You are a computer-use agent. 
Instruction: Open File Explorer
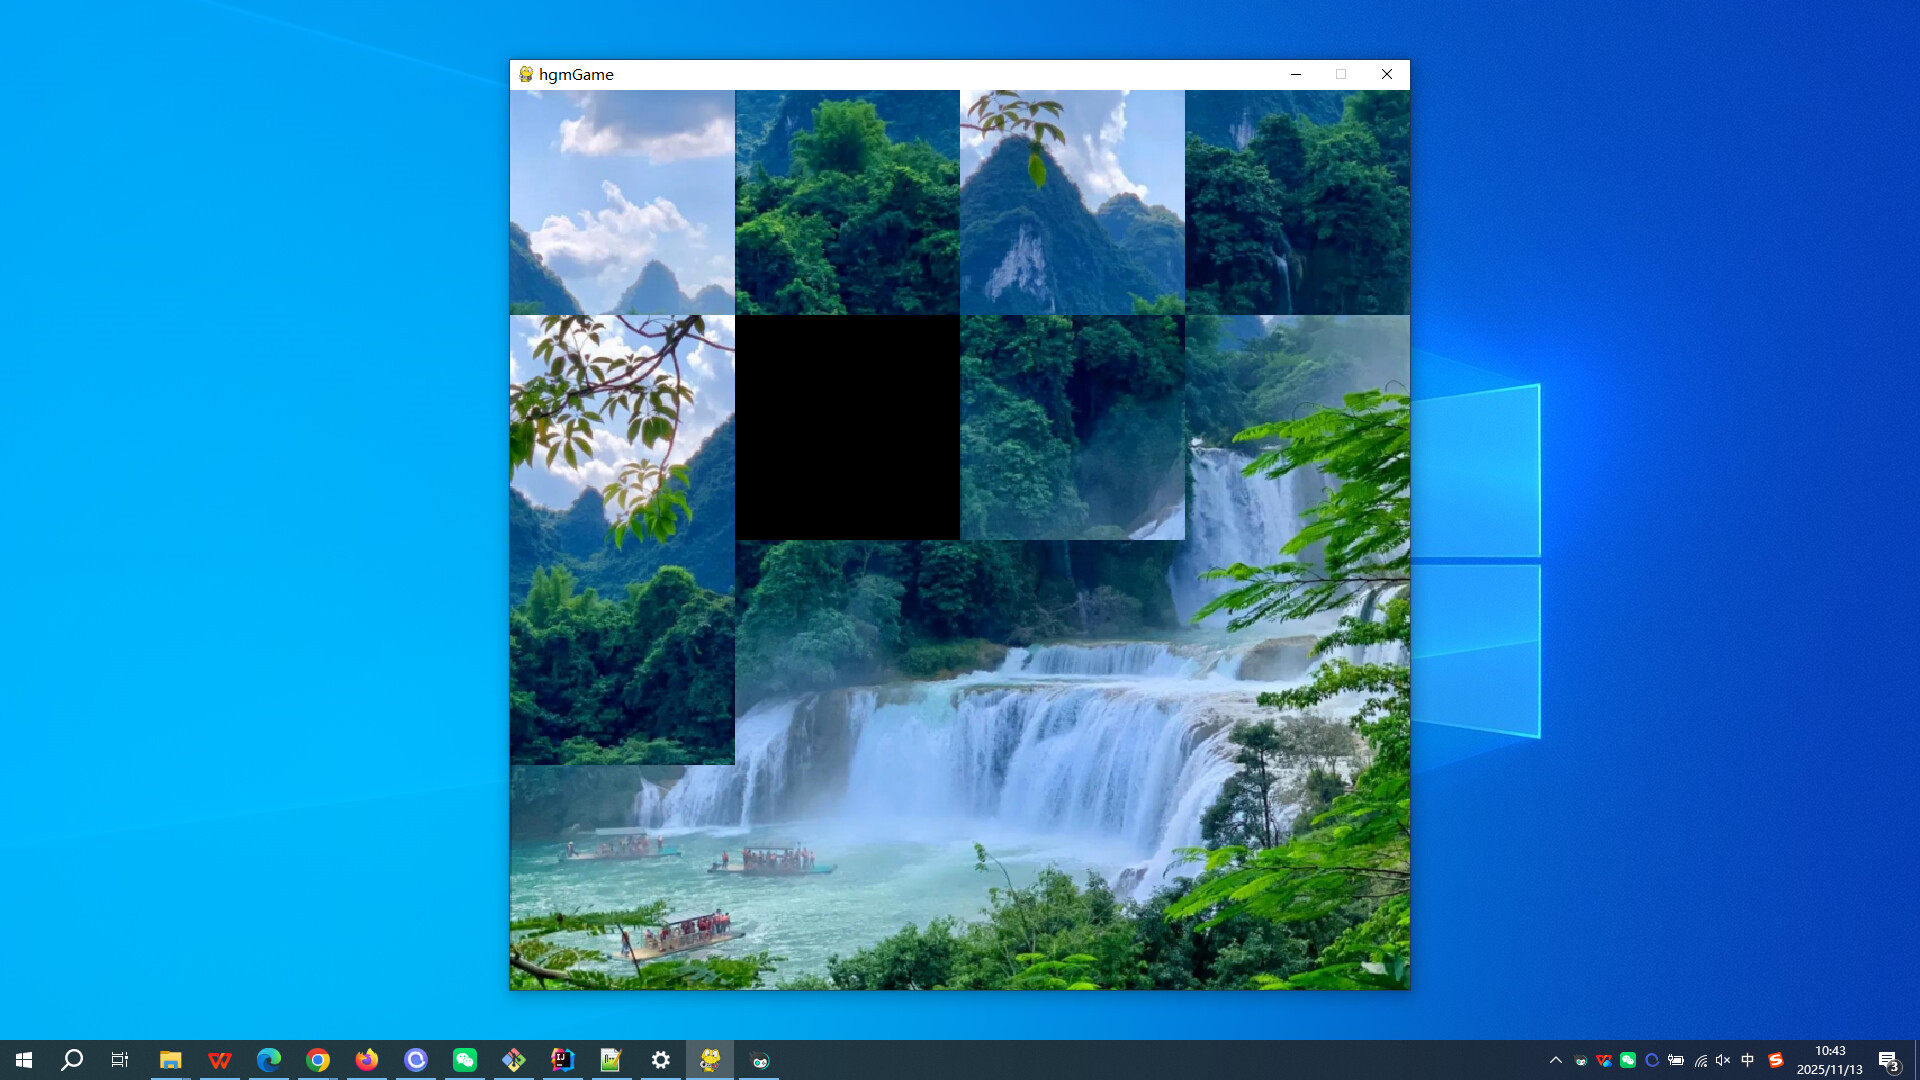click(171, 1059)
